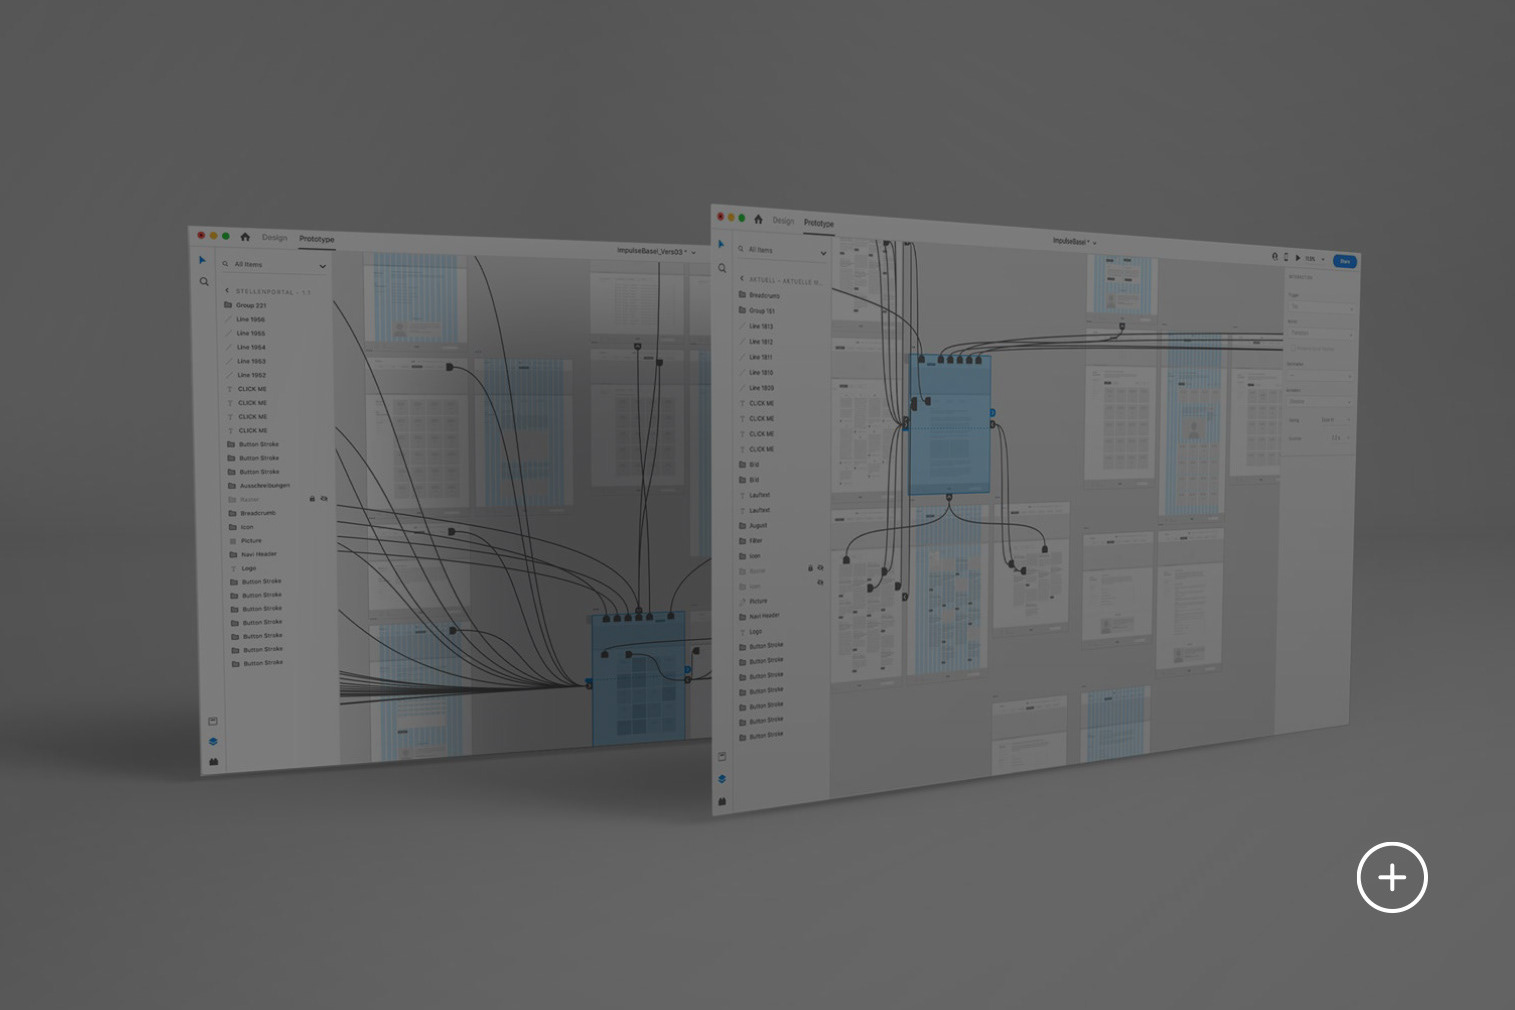Open the Layers panel icon in right window
The height and width of the screenshot is (1010, 1515).
click(722, 778)
